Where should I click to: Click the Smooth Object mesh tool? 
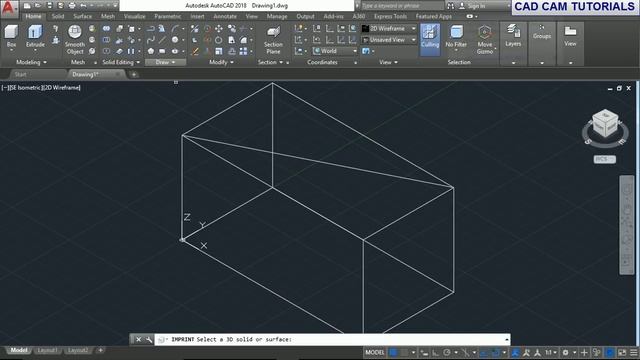tap(75, 40)
